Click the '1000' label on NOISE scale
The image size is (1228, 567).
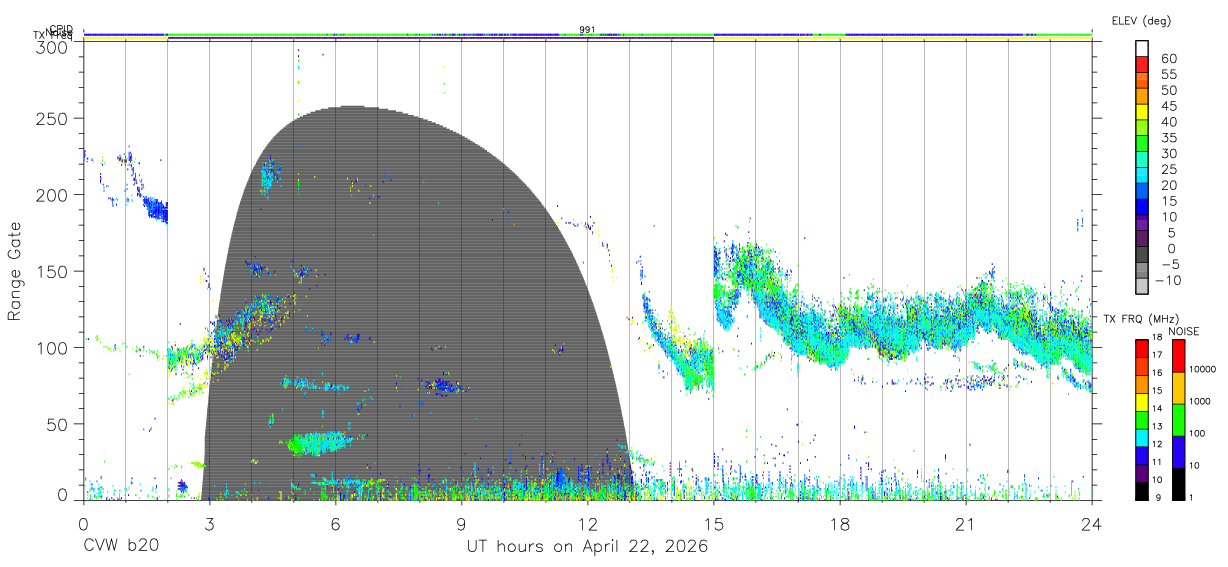1202,401
